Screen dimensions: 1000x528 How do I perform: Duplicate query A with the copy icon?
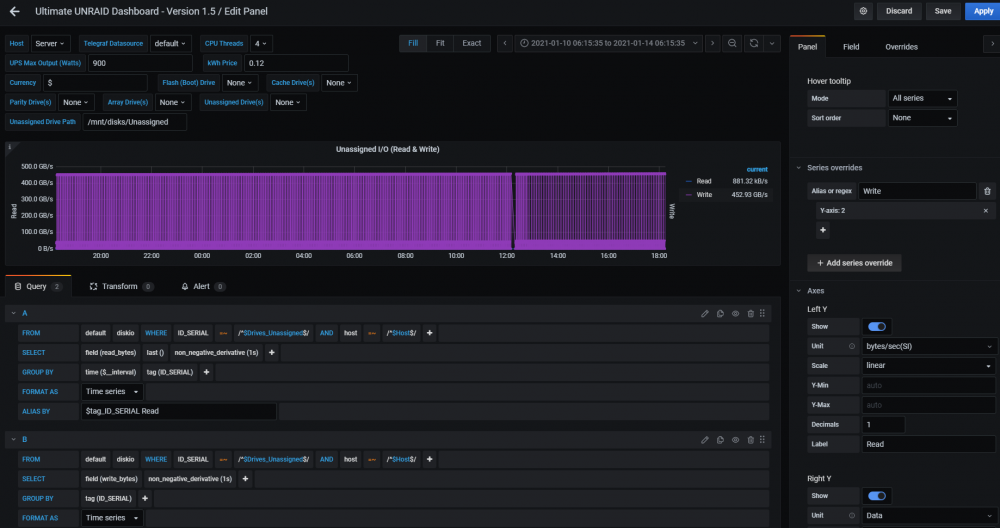pyautogui.click(x=720, y=314)
